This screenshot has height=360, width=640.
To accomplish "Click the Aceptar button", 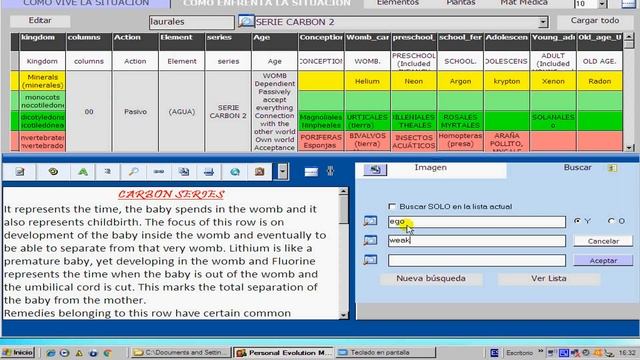I will click(603, 260).
